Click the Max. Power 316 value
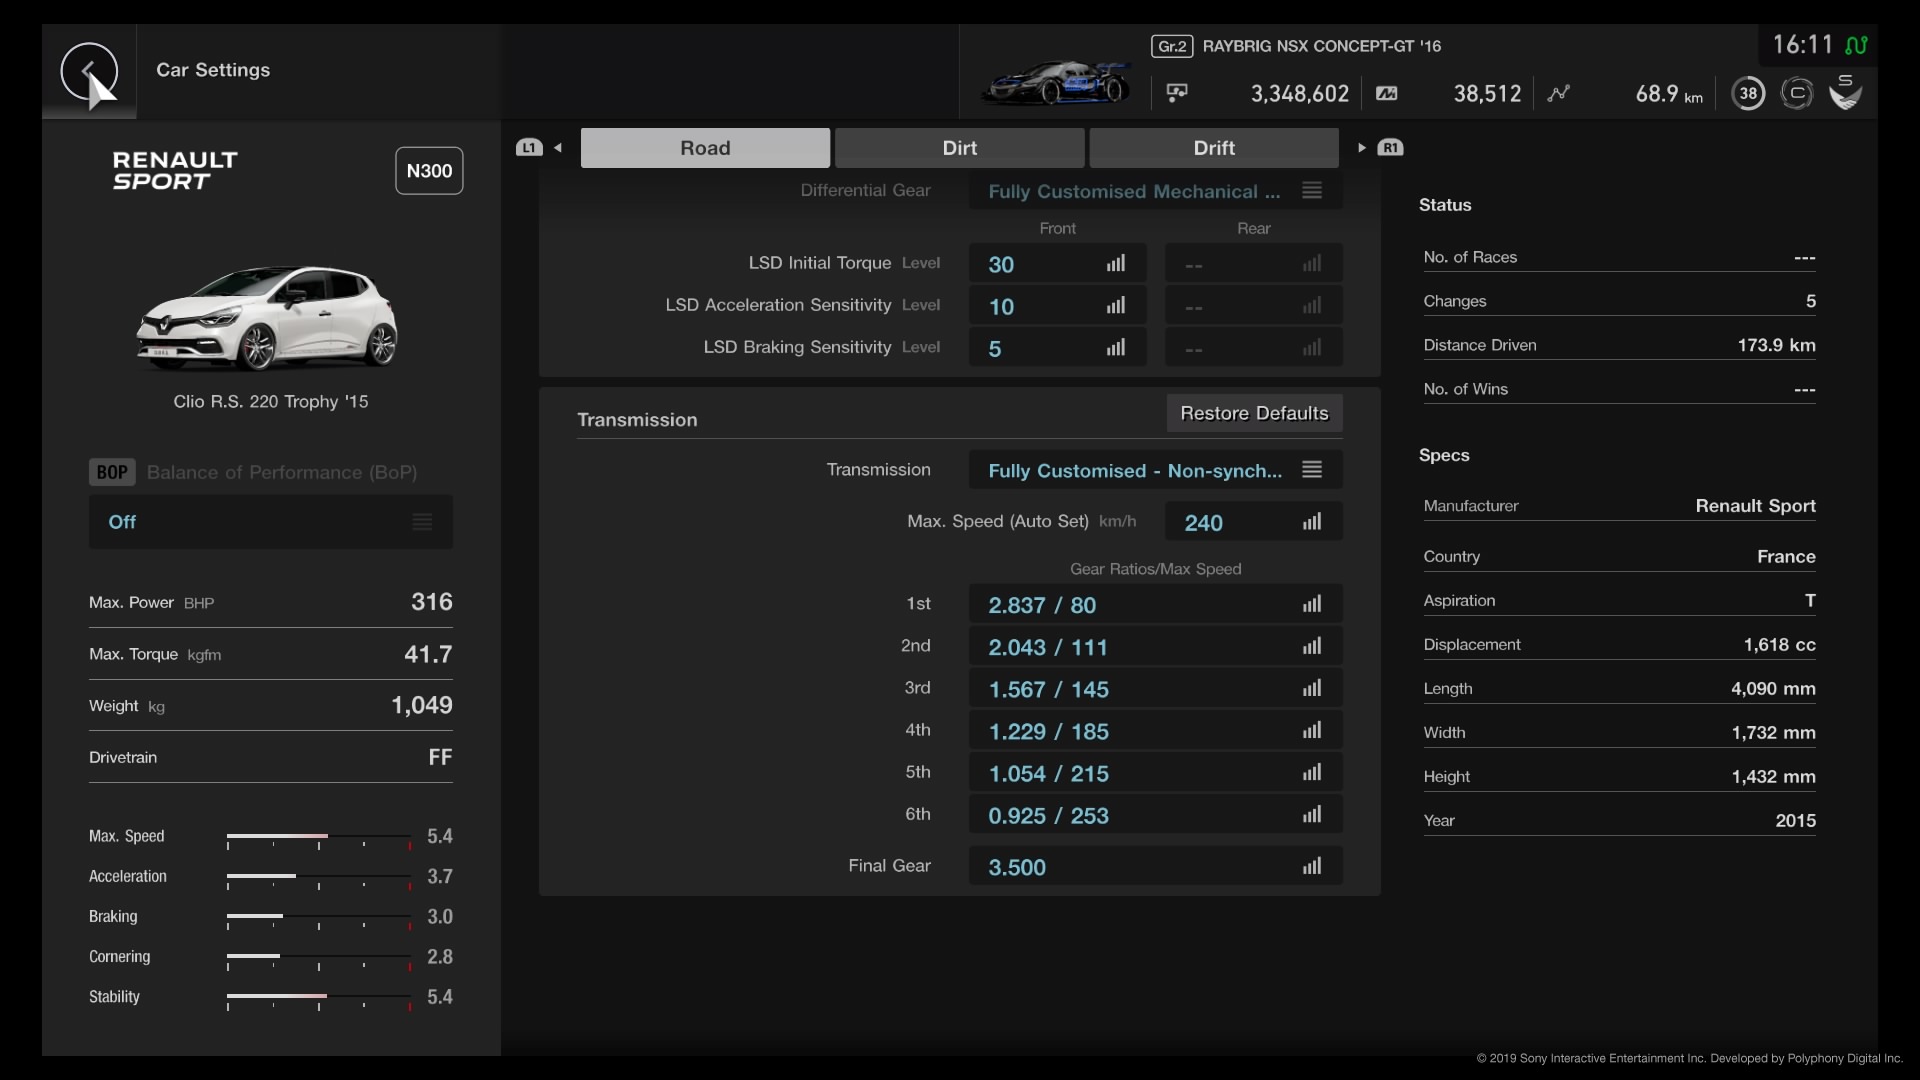This screenshot has height=1080, width=1920. coord(432,602)
